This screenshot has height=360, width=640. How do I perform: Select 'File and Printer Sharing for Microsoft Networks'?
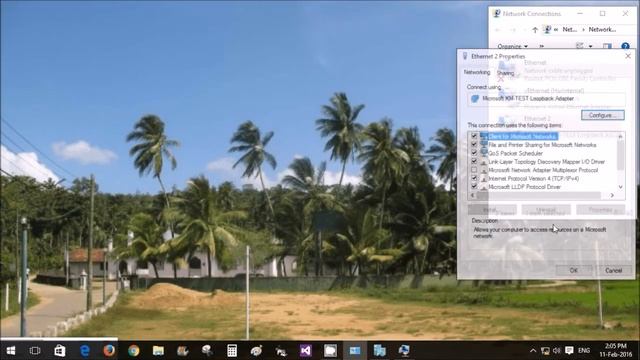point(542,145)
